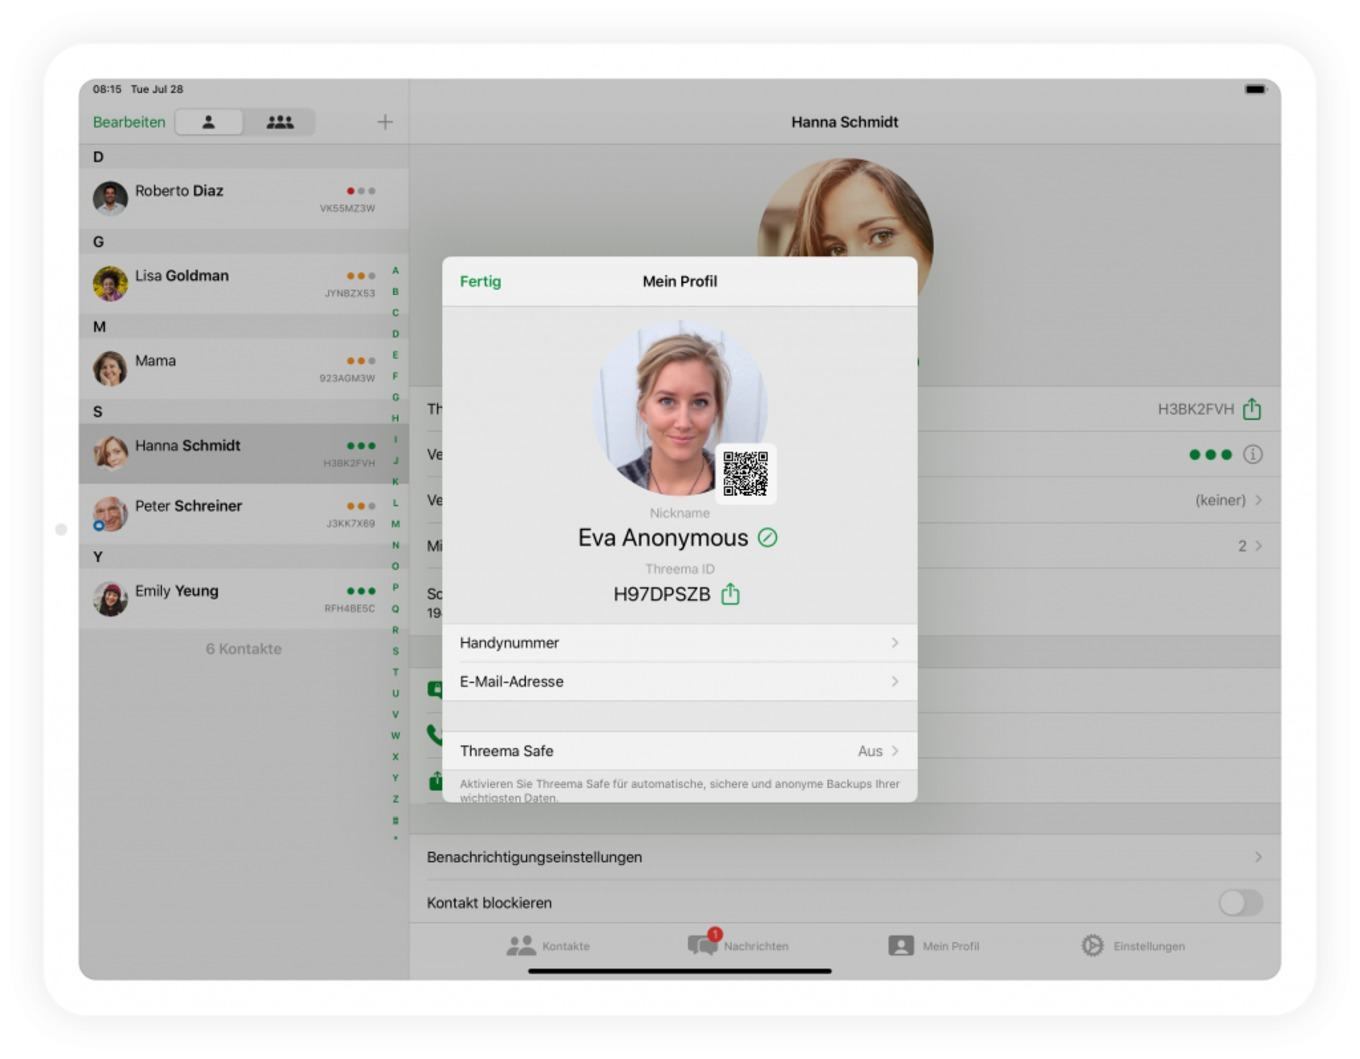Select contact Mama
Screen dimensions: 1360x1059
click(x=243, y=368)
